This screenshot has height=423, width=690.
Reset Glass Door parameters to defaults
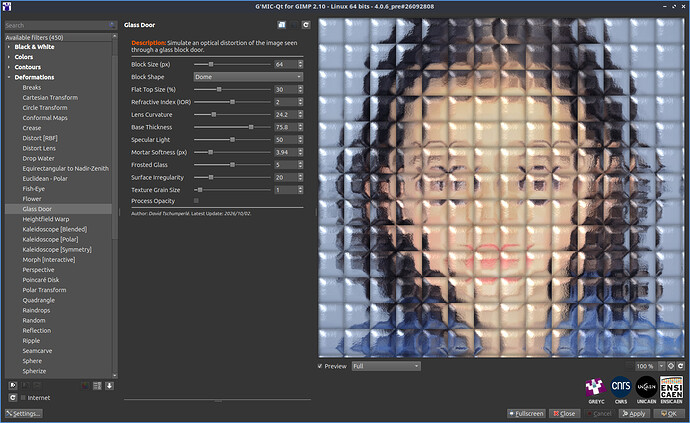click(306, 25)
